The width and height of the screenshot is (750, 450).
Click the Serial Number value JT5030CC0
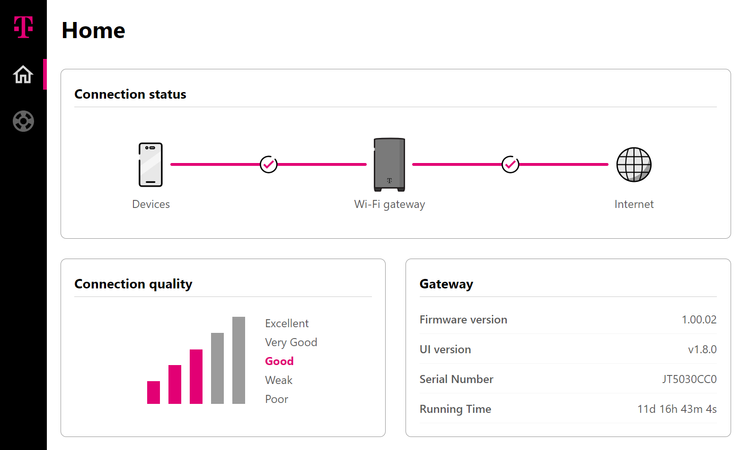[x=683, y=380]
